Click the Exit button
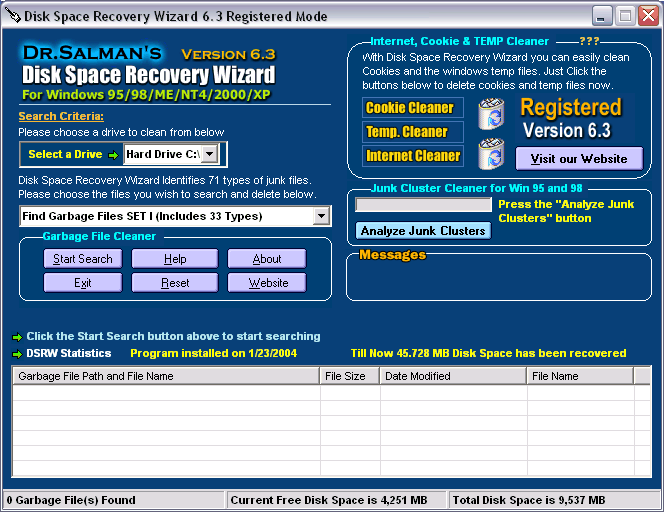 click(x=83, y=282)
